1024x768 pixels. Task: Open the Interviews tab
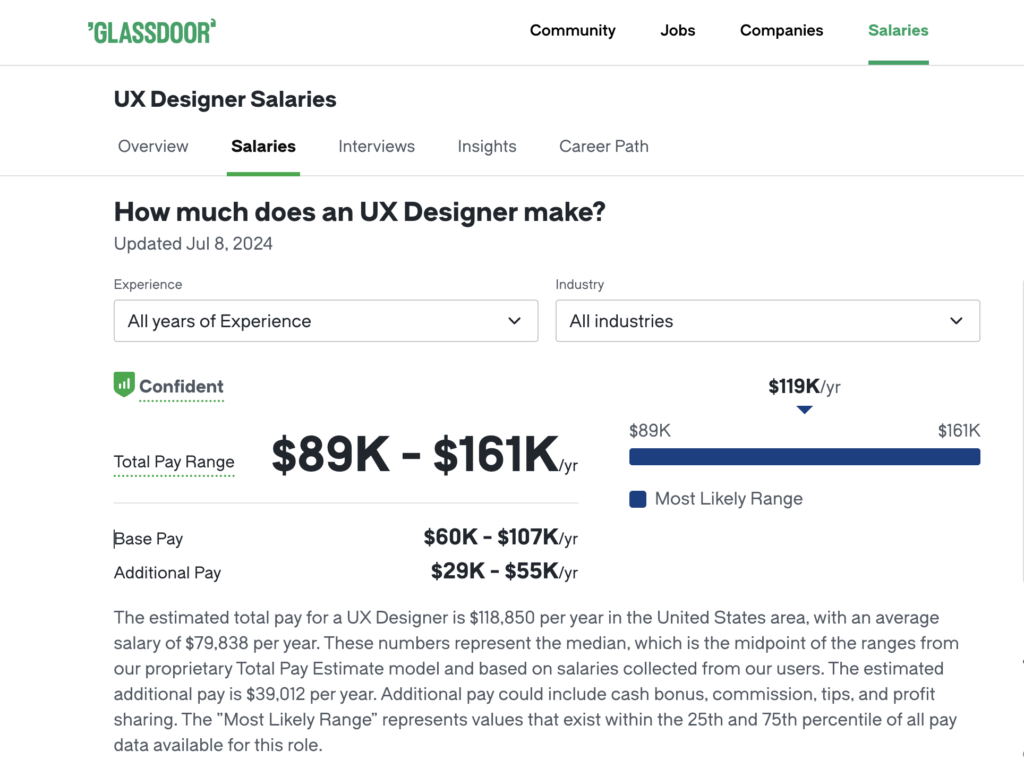coord(376,146)
